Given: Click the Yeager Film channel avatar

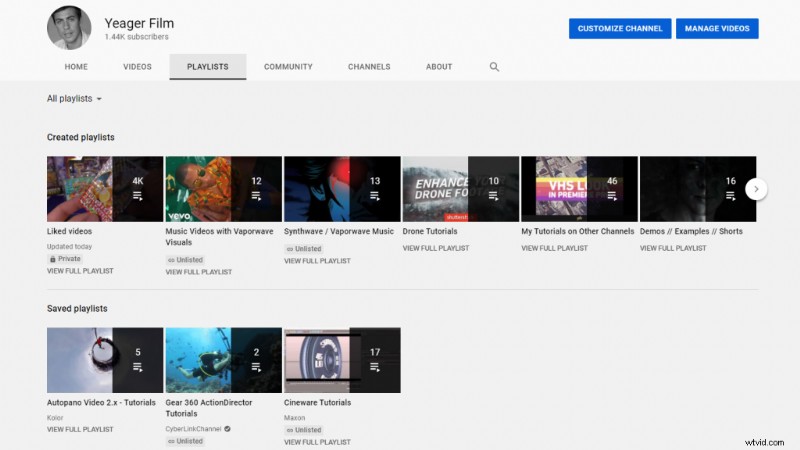Looking at the screenshot, I should [69, 28].
